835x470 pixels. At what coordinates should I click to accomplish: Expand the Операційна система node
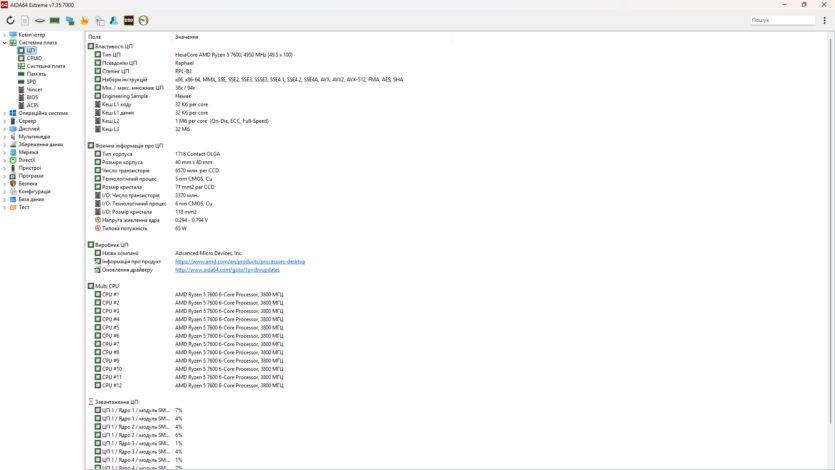(5, 113)
